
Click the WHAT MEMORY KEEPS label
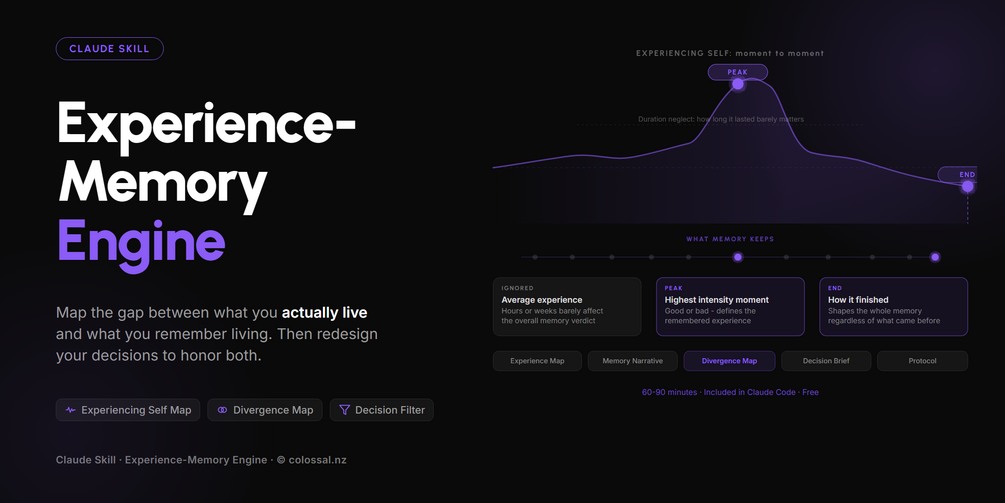tap(730, 239)
